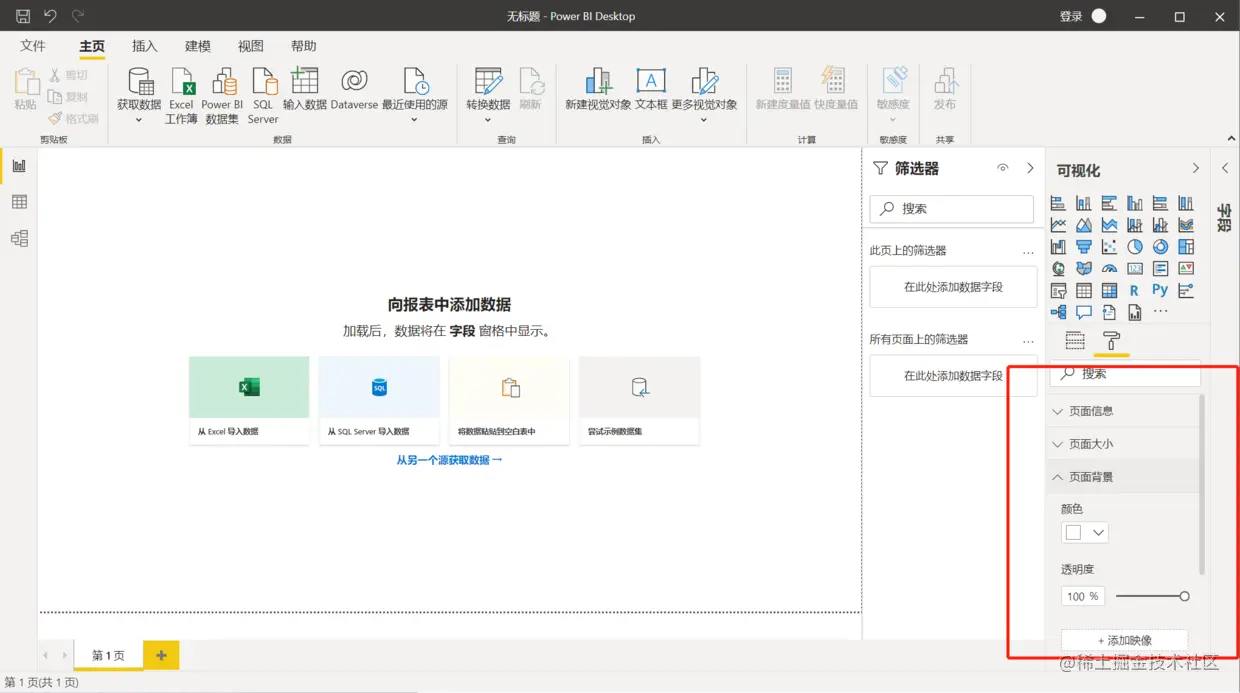
Task: Connect to SQL Server from ribbon
Action: click(x=263, y=96)
